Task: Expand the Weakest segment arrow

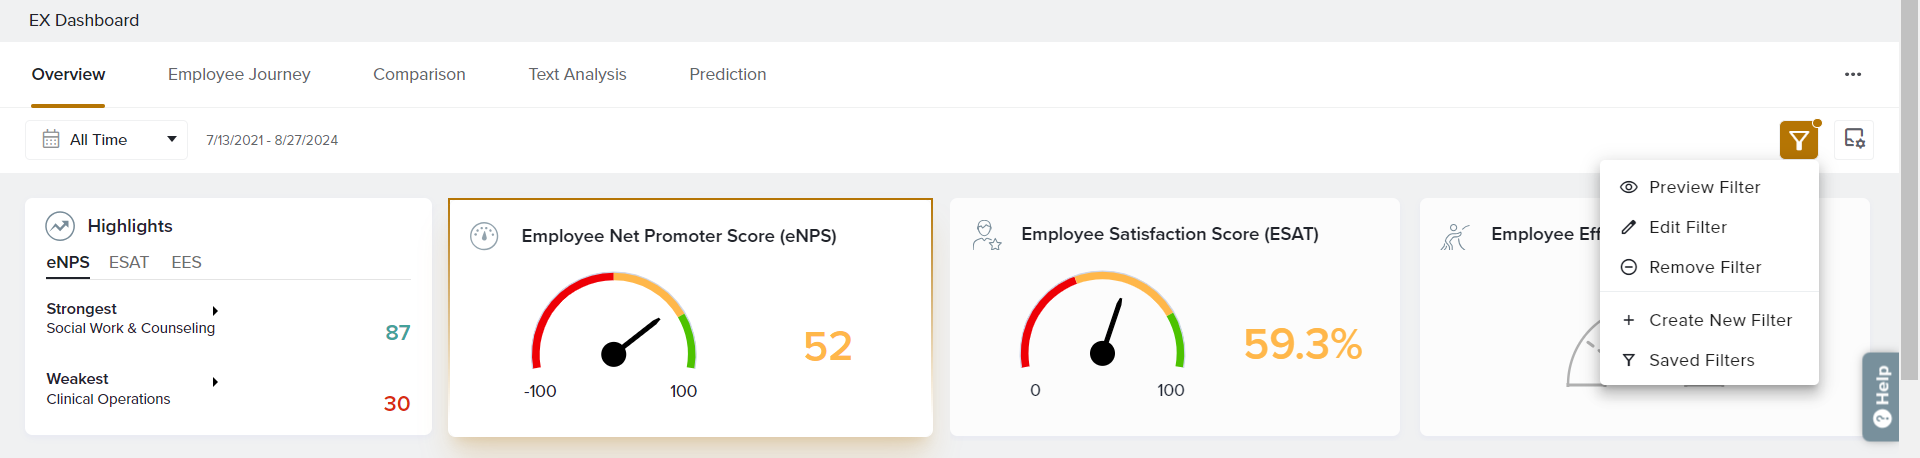Action: (215, 382)
